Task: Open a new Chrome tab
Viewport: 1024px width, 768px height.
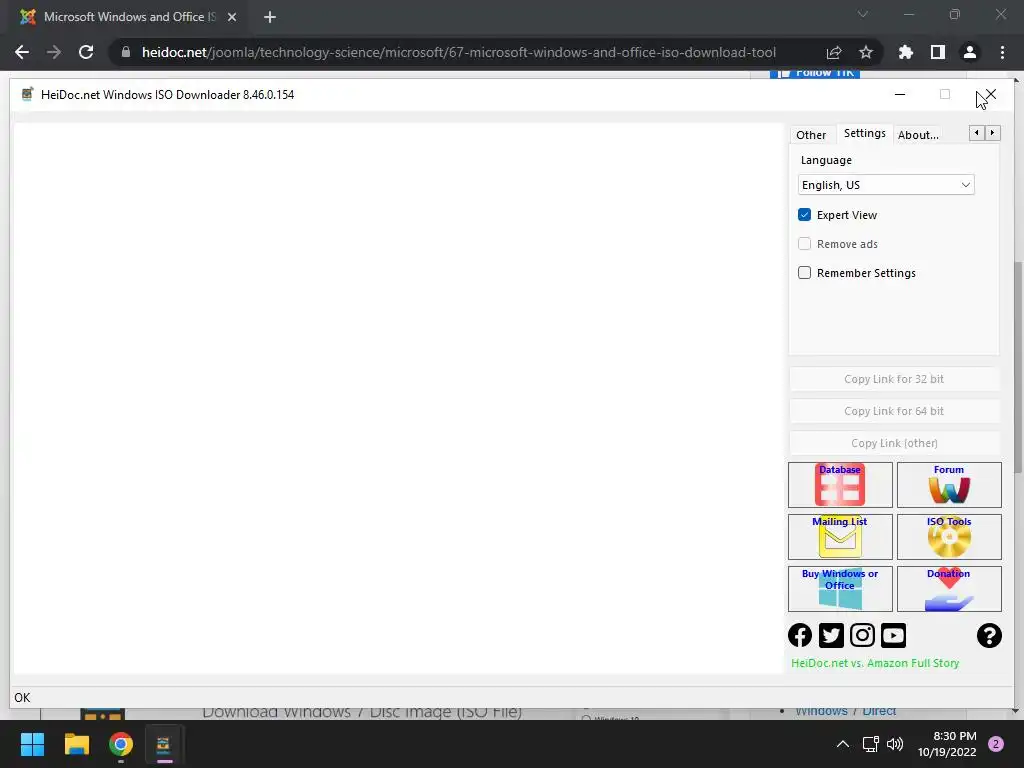Action: pos(270,17)
